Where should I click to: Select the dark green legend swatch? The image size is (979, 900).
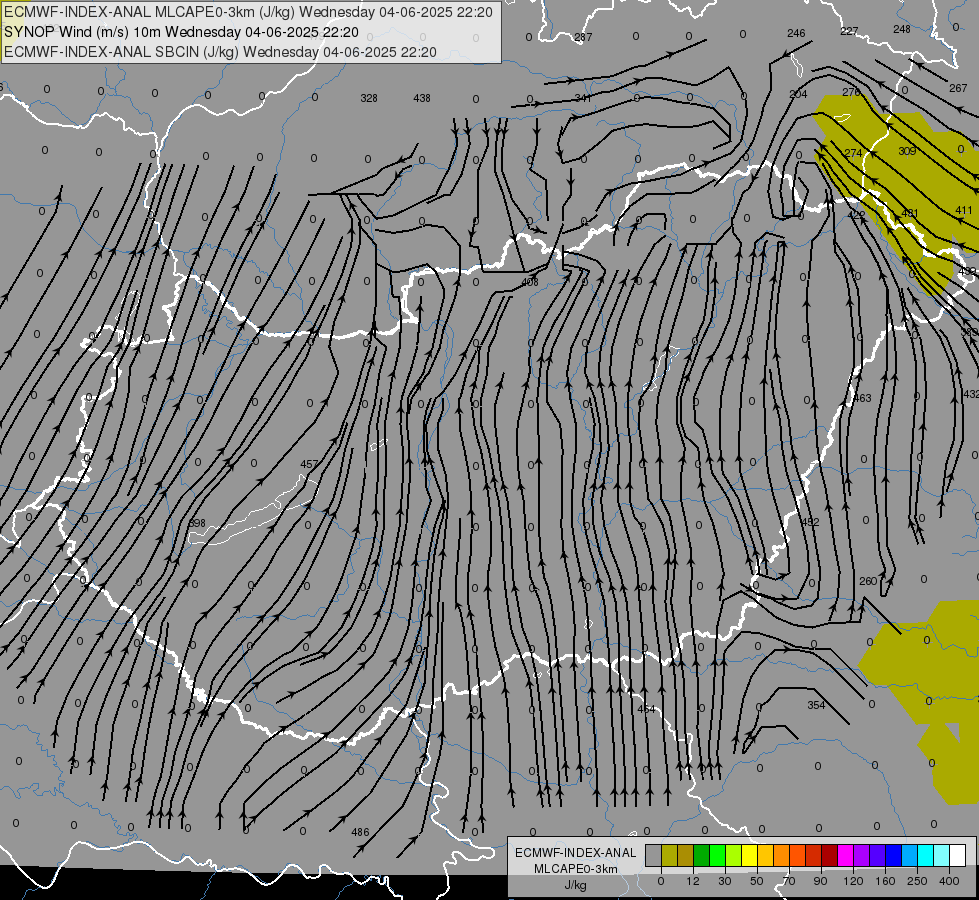[x=702, y=855]
